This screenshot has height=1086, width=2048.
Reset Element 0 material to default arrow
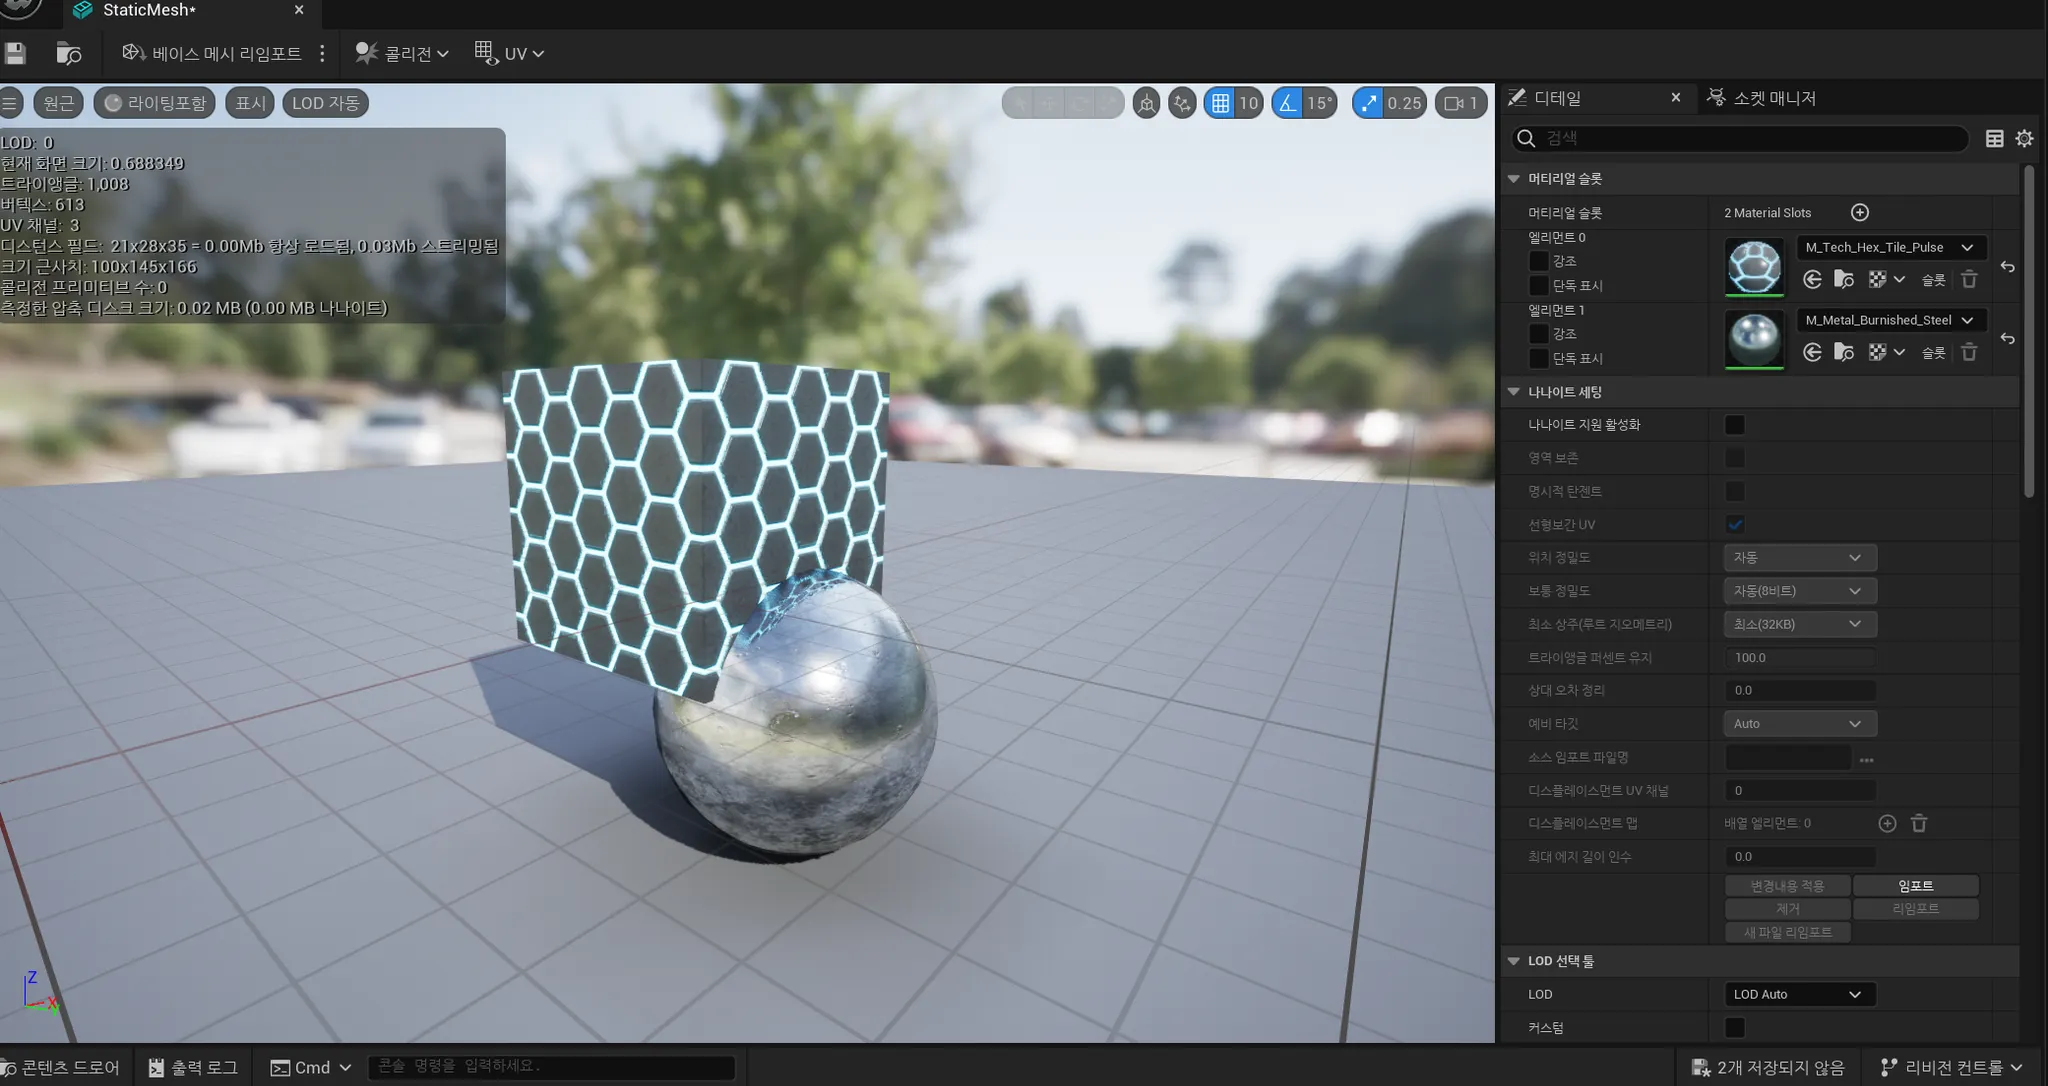coord(2007,267)
